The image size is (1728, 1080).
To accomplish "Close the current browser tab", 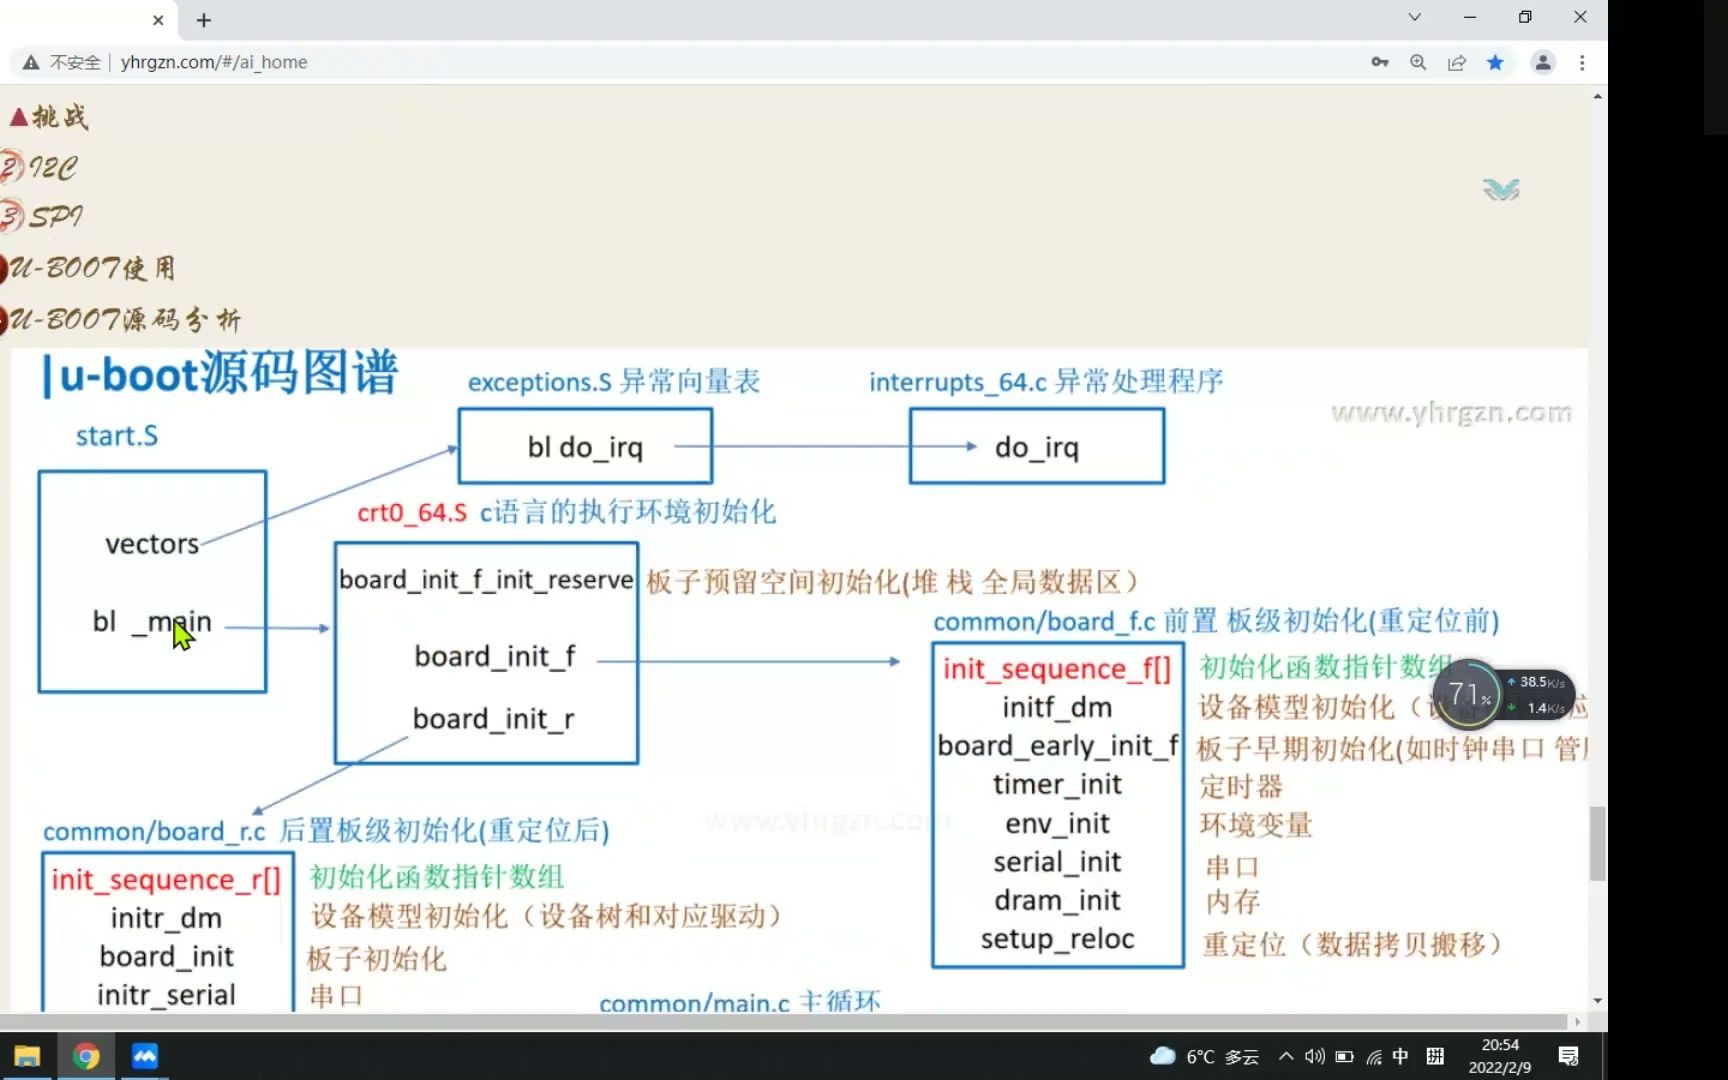I will point(158,20).
